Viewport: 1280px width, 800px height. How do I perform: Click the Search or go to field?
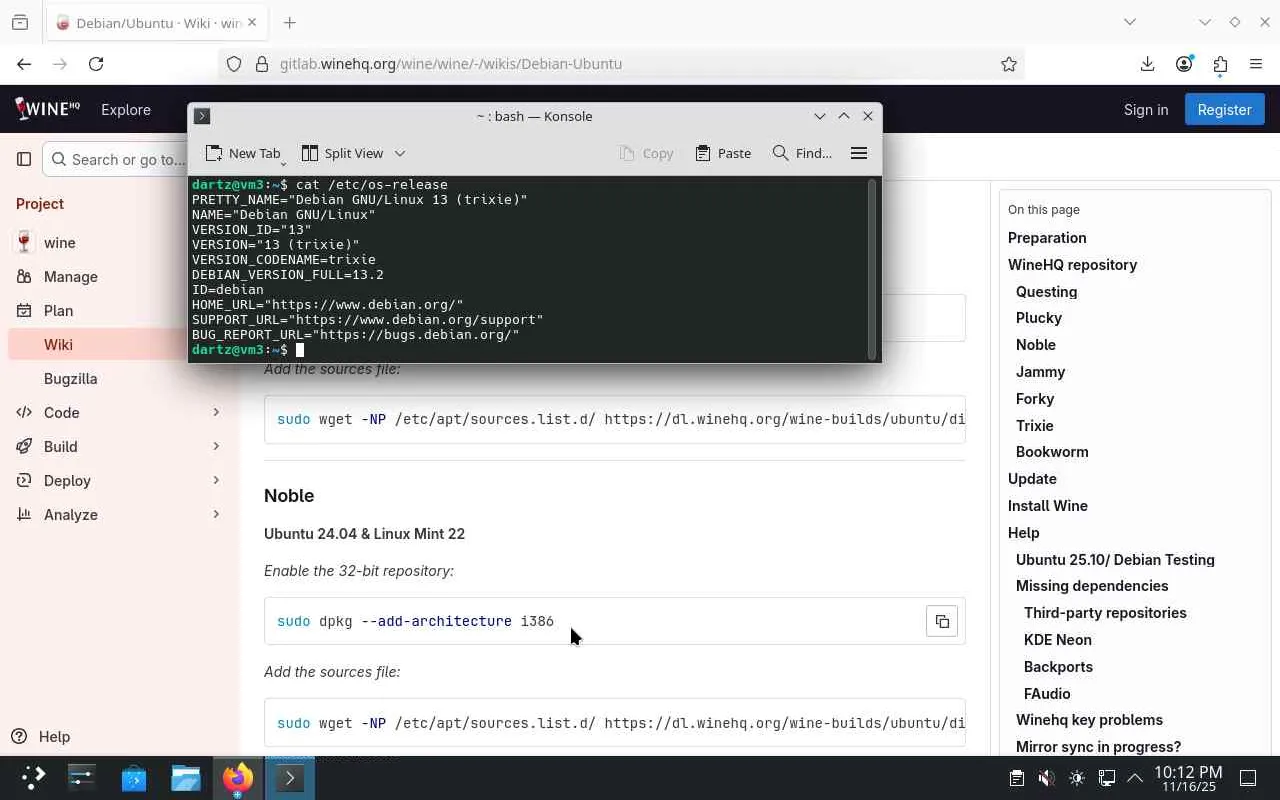pyautogui.click(x=116, y=159)
